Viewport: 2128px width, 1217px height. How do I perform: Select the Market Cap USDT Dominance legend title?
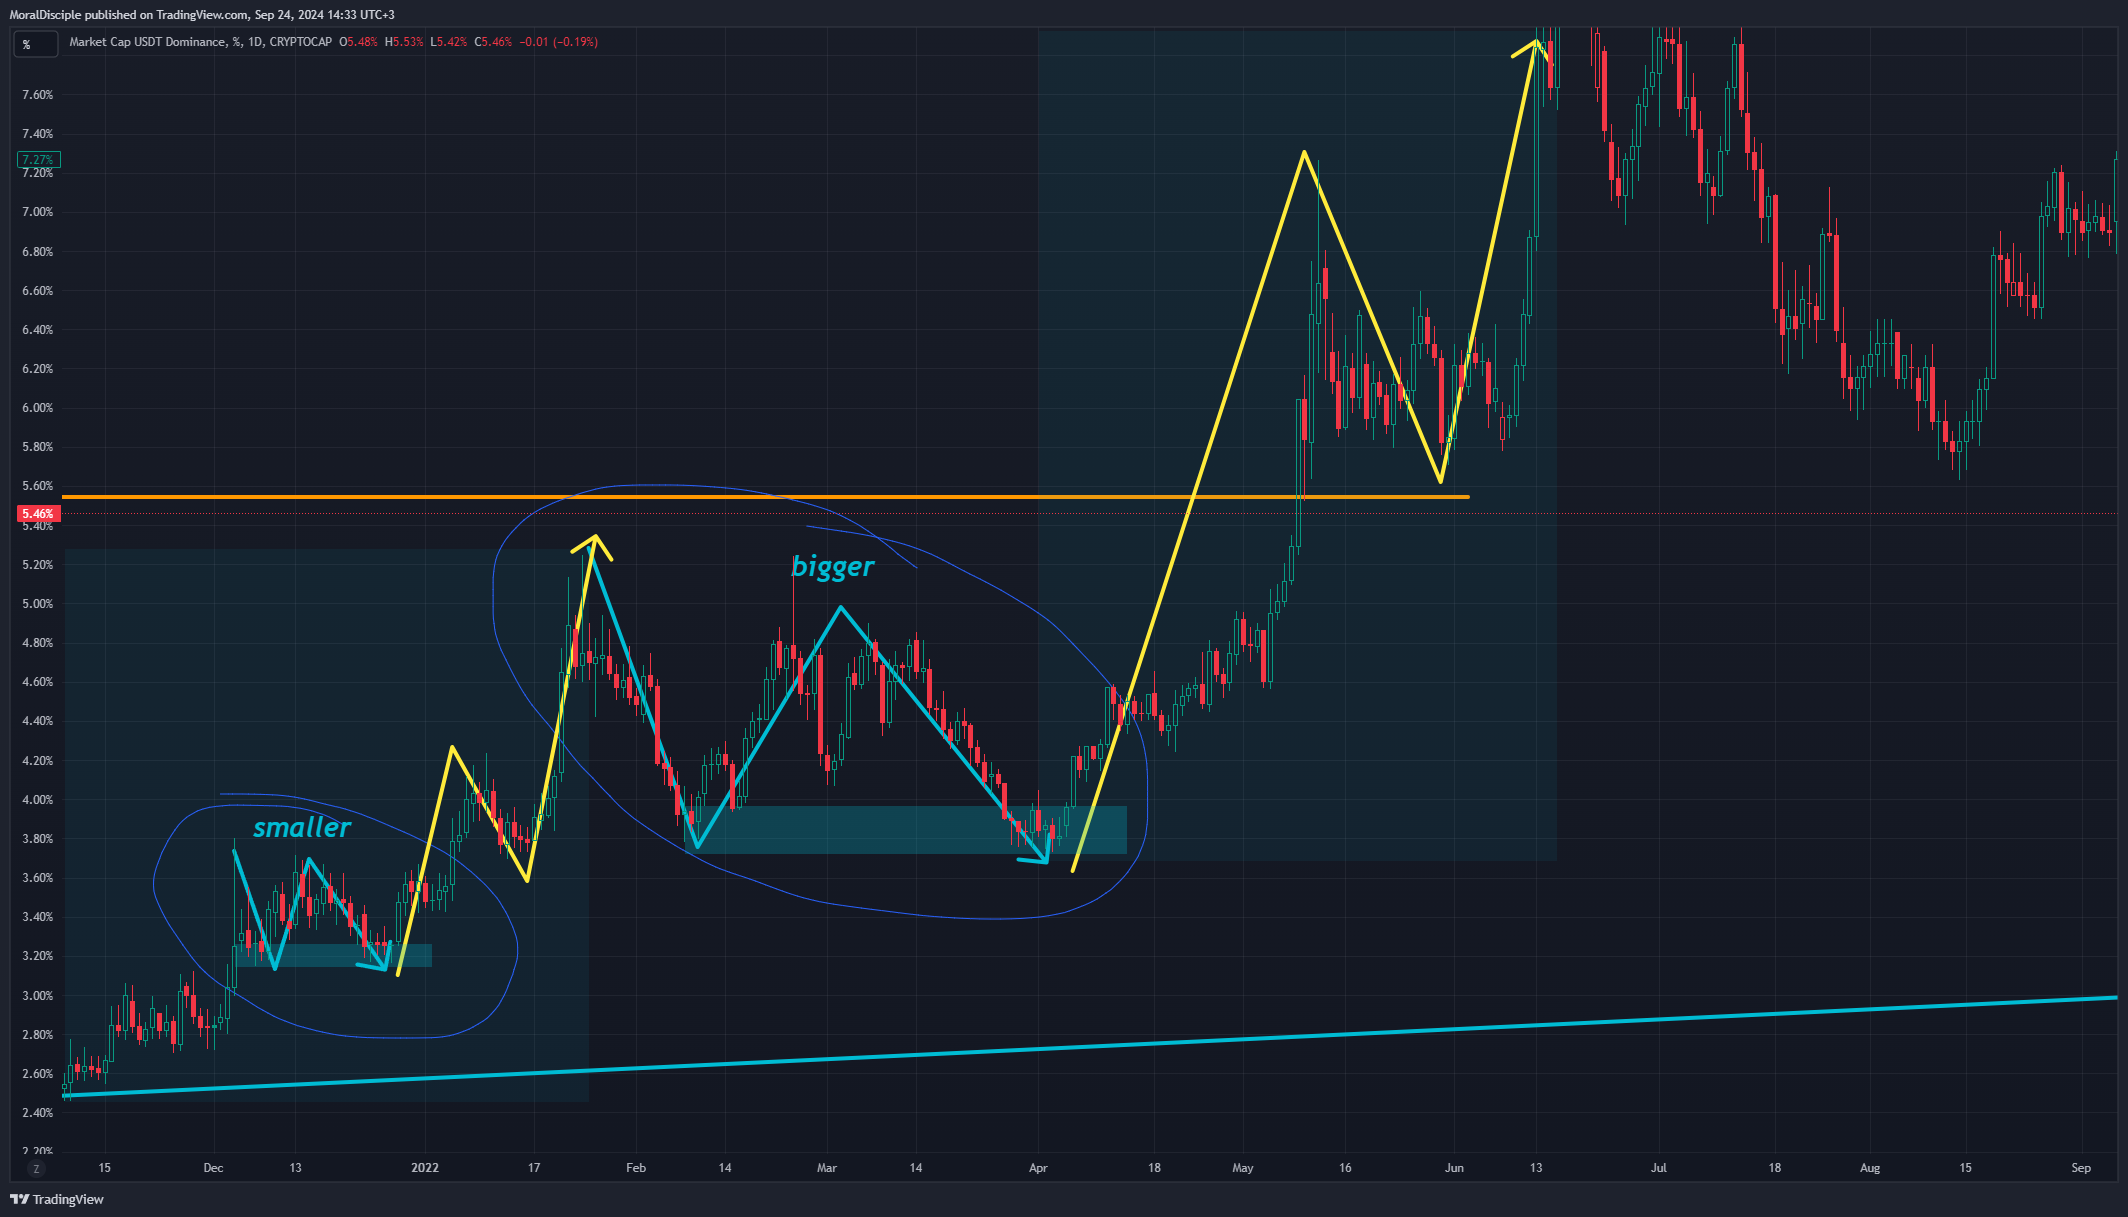(x=200, y=42)
